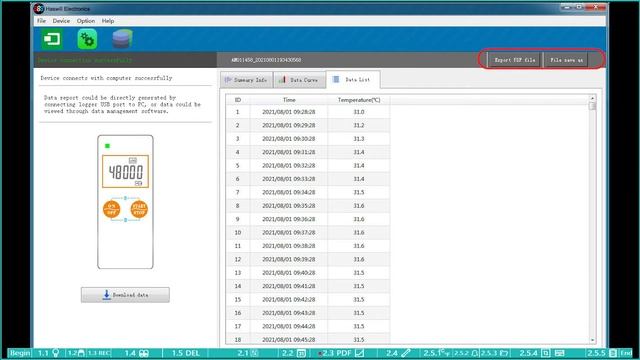Click the orange ON/OFF button on device image
Image resolution: width=640 pixels, height=360 pixels.
pos(111,209)
